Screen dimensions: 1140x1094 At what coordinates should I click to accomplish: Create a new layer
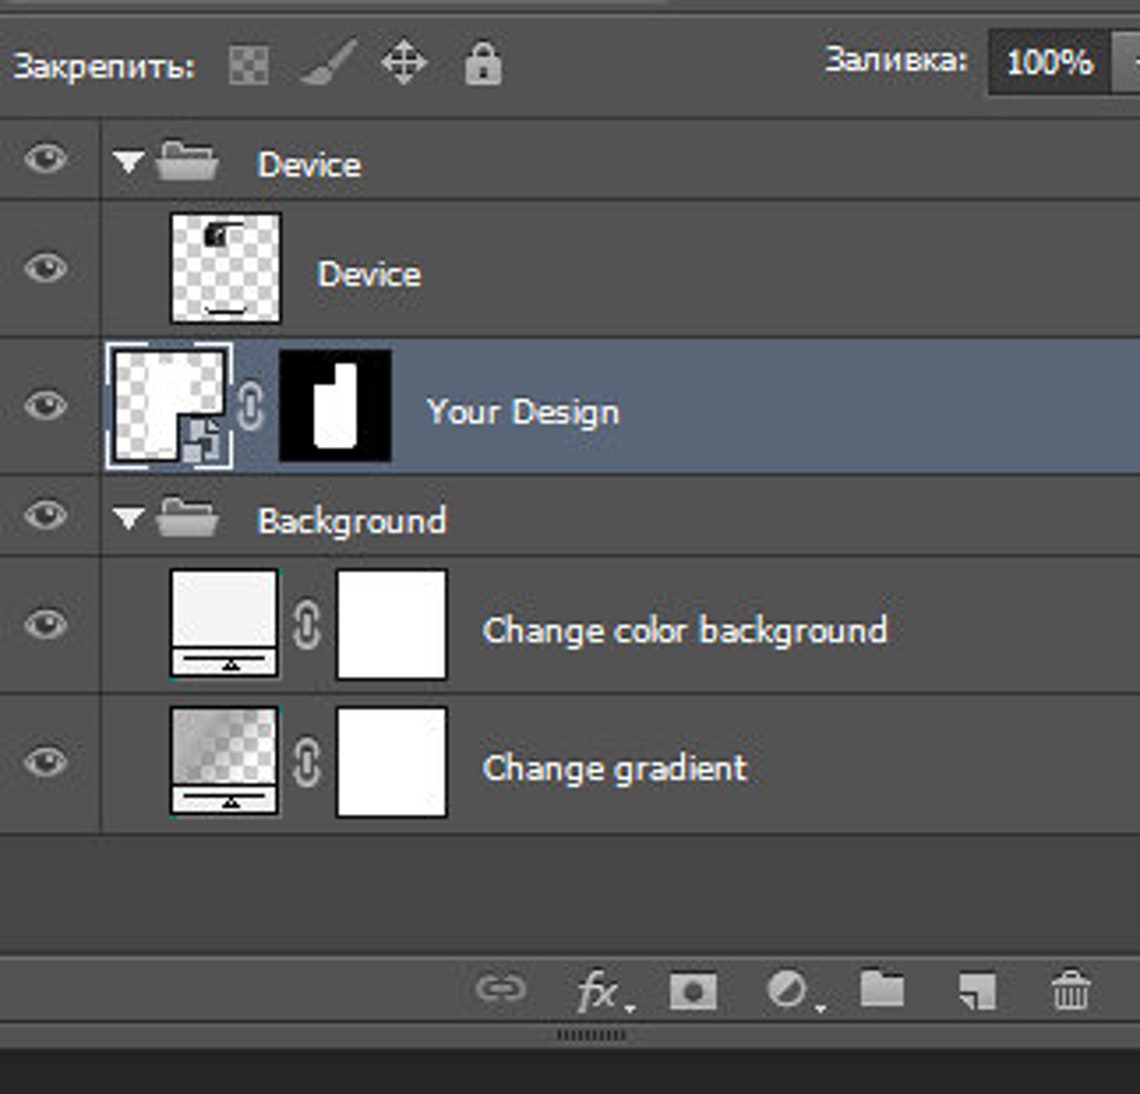(977, 992)
